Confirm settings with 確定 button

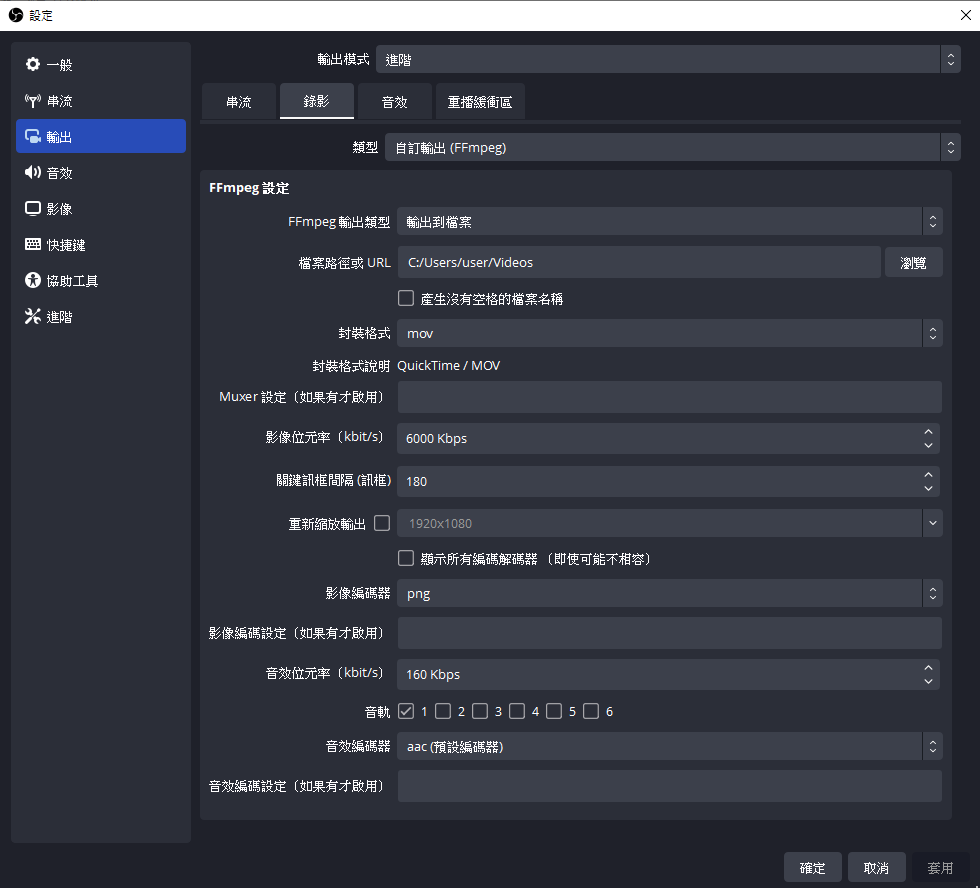pyautogui.click(x=812, y=867)
